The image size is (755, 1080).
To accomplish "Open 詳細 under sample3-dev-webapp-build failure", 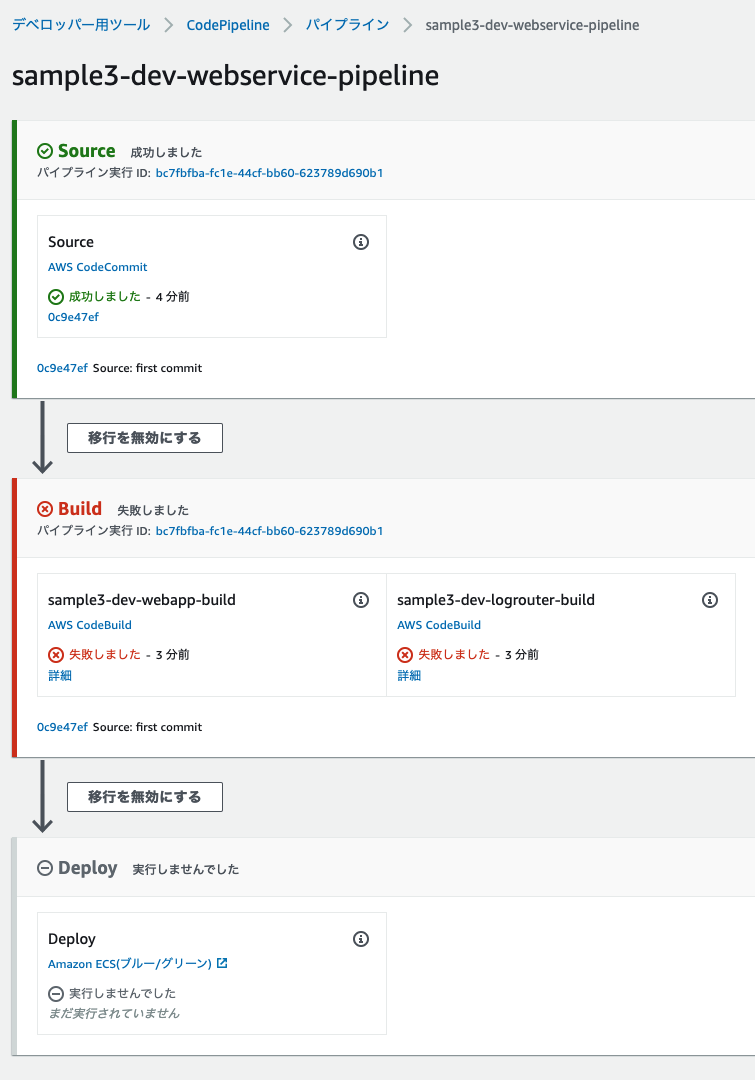I will point(58,675).
